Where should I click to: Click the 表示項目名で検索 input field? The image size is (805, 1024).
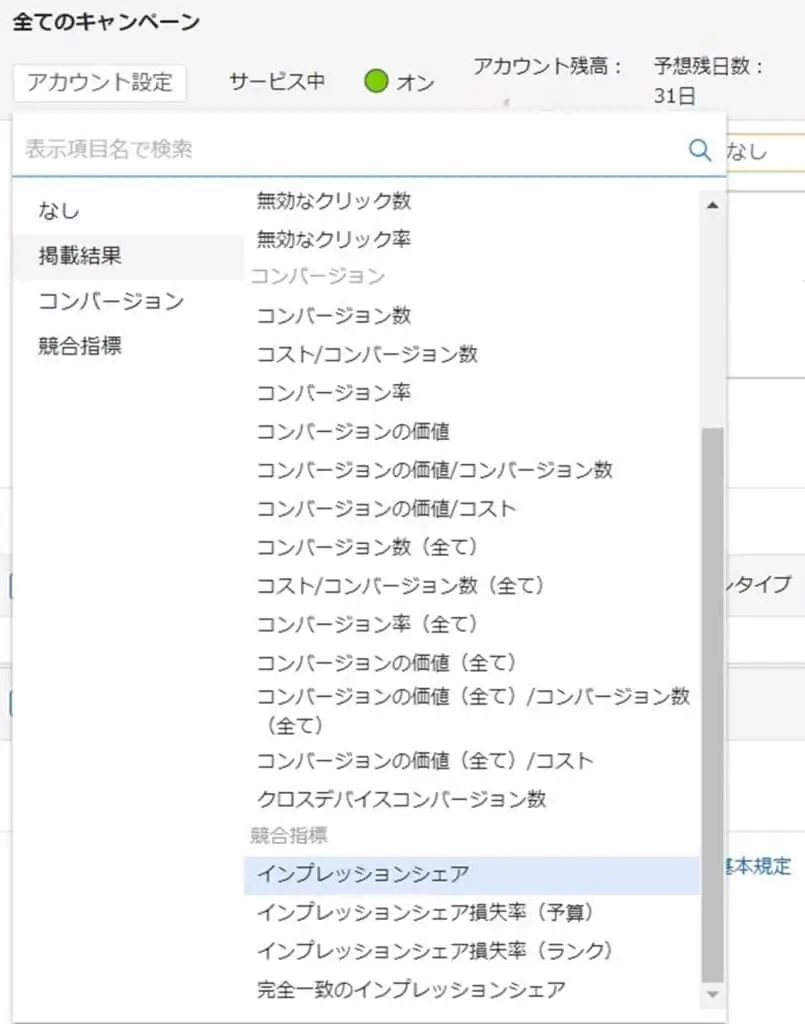(x=300, y=150)
